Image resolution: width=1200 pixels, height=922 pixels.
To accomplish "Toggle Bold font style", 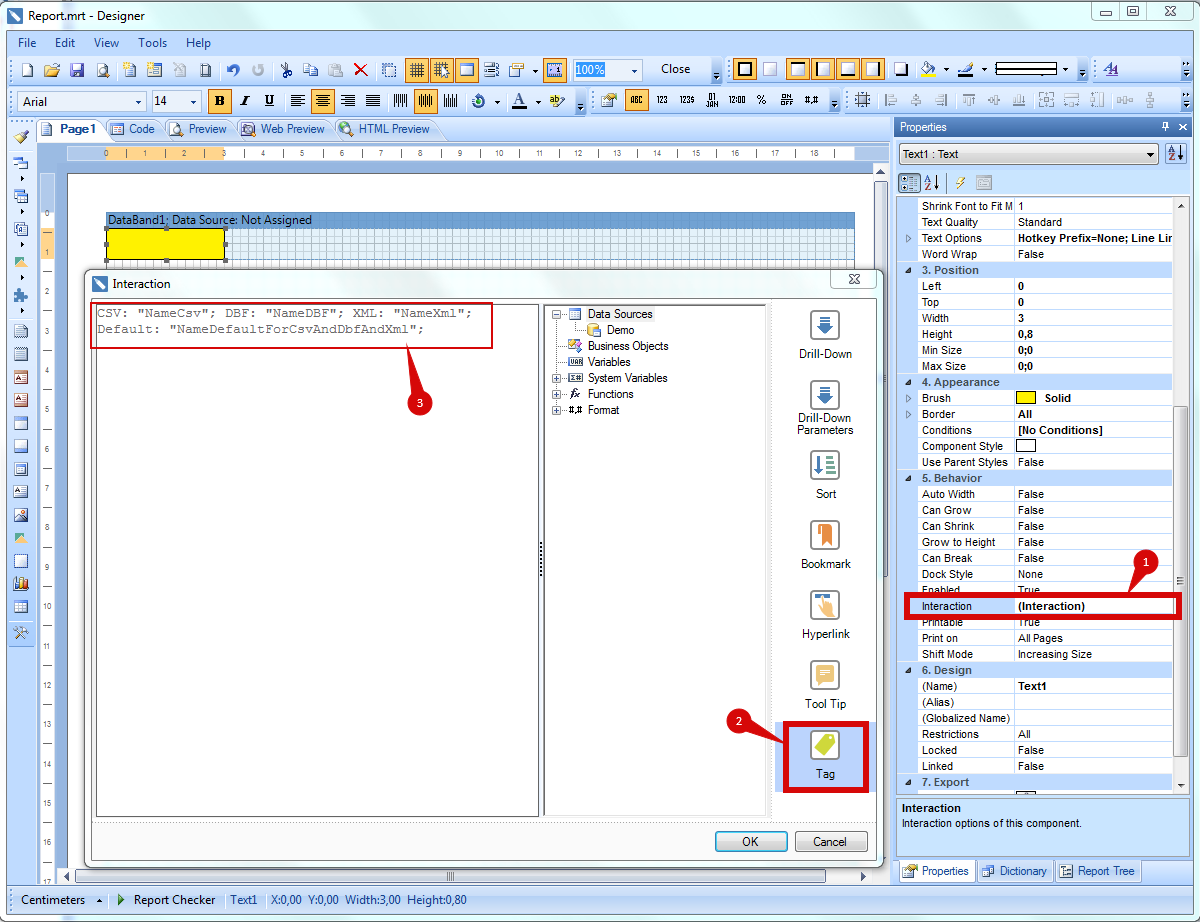I will tap(219, 101).
